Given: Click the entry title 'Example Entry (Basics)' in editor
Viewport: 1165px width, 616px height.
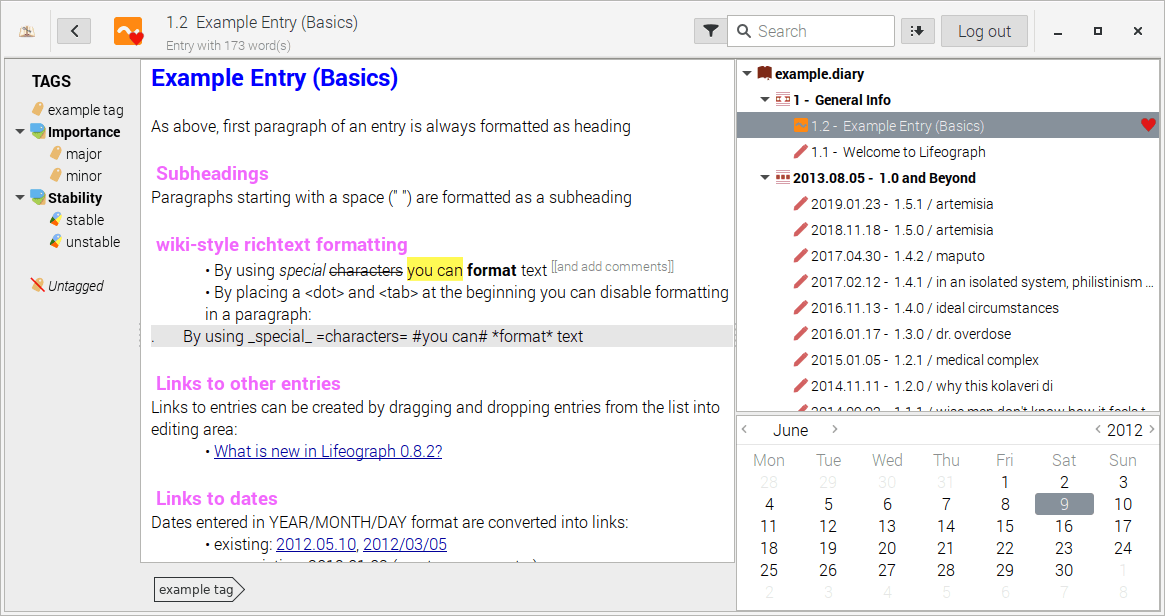Looking at the screenshot, I should click(x=274, y=78).
